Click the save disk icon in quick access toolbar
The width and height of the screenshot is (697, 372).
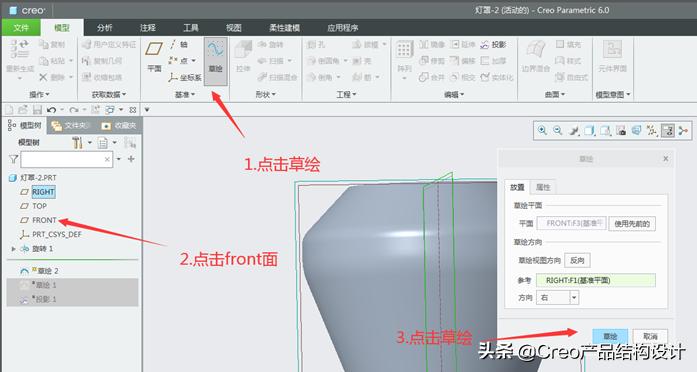[37, 109]
